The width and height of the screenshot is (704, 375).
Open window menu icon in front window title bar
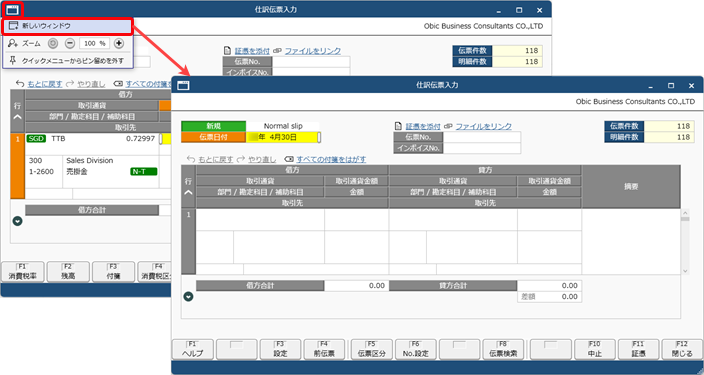point(183,85)
